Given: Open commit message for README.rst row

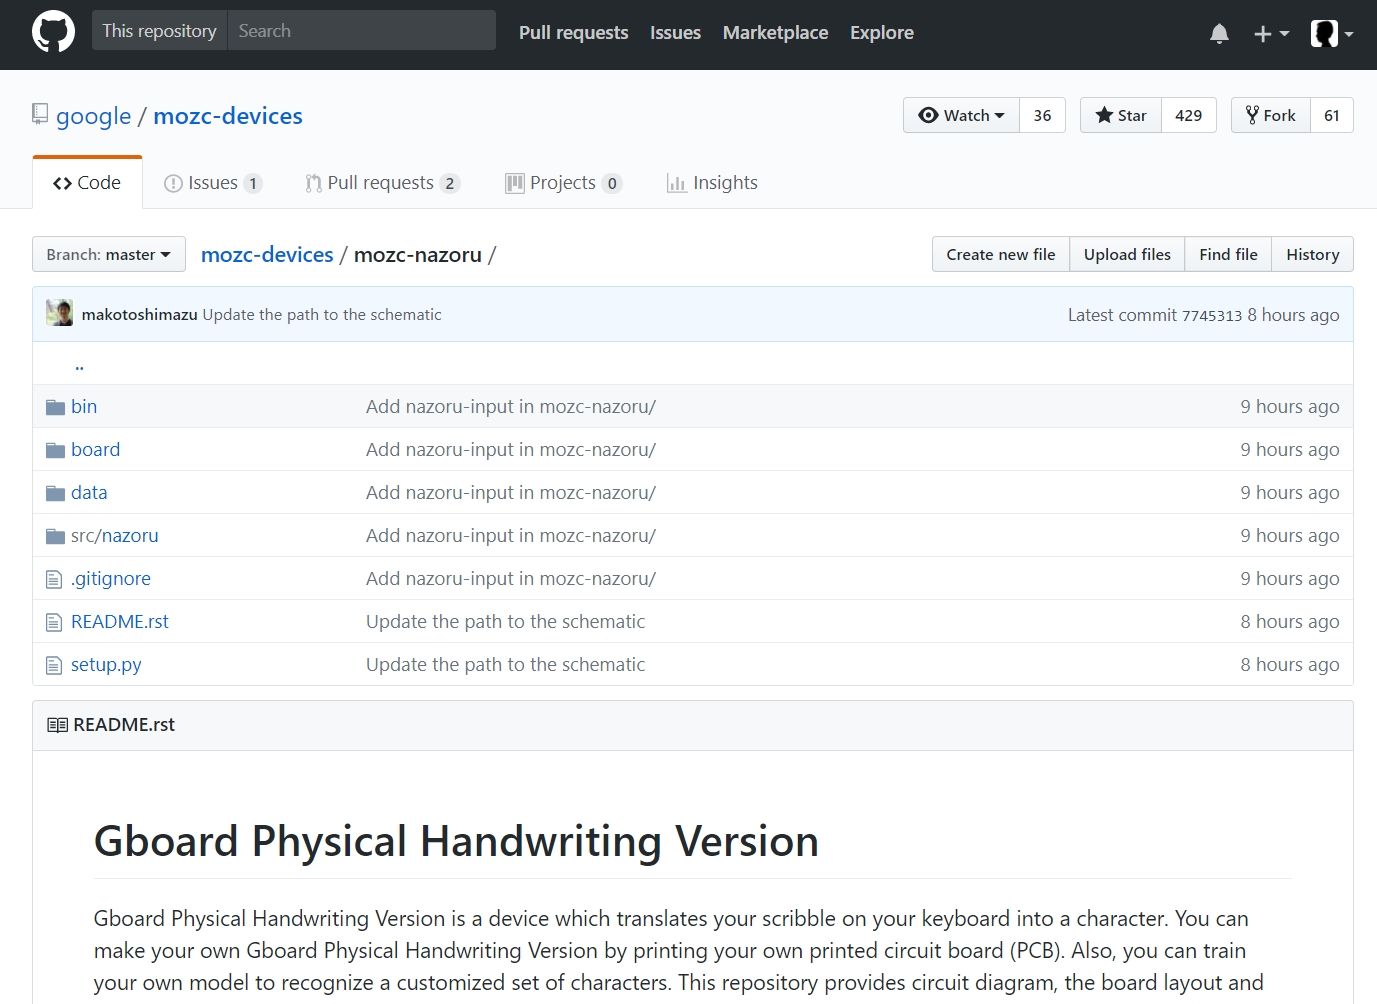Looking at the screenshot, I should point(505,622).
